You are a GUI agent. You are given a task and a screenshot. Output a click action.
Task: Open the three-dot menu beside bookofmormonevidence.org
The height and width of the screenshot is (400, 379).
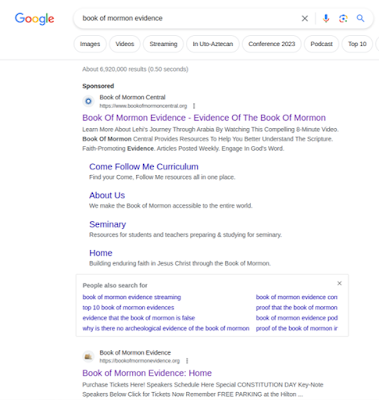coord(187,361)
